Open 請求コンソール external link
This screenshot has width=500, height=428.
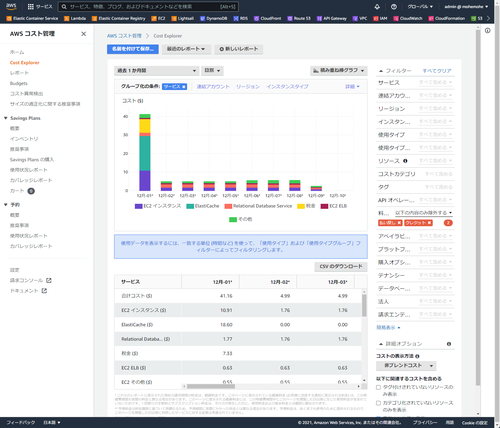pyautogui.click(x=30, y=281)
